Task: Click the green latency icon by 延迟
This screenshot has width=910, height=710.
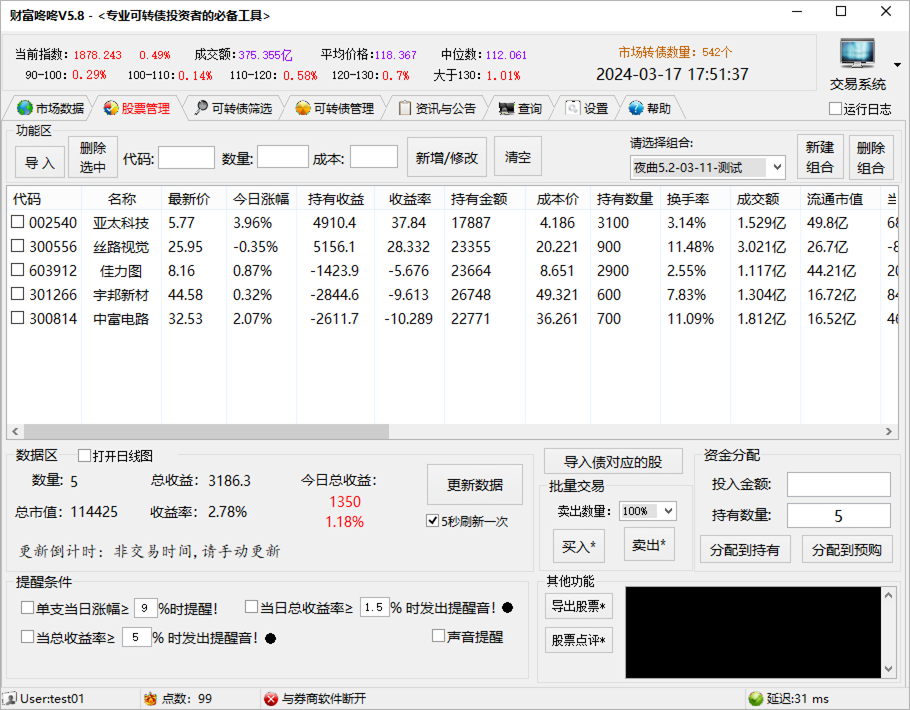Action: (x=756, y=698)
